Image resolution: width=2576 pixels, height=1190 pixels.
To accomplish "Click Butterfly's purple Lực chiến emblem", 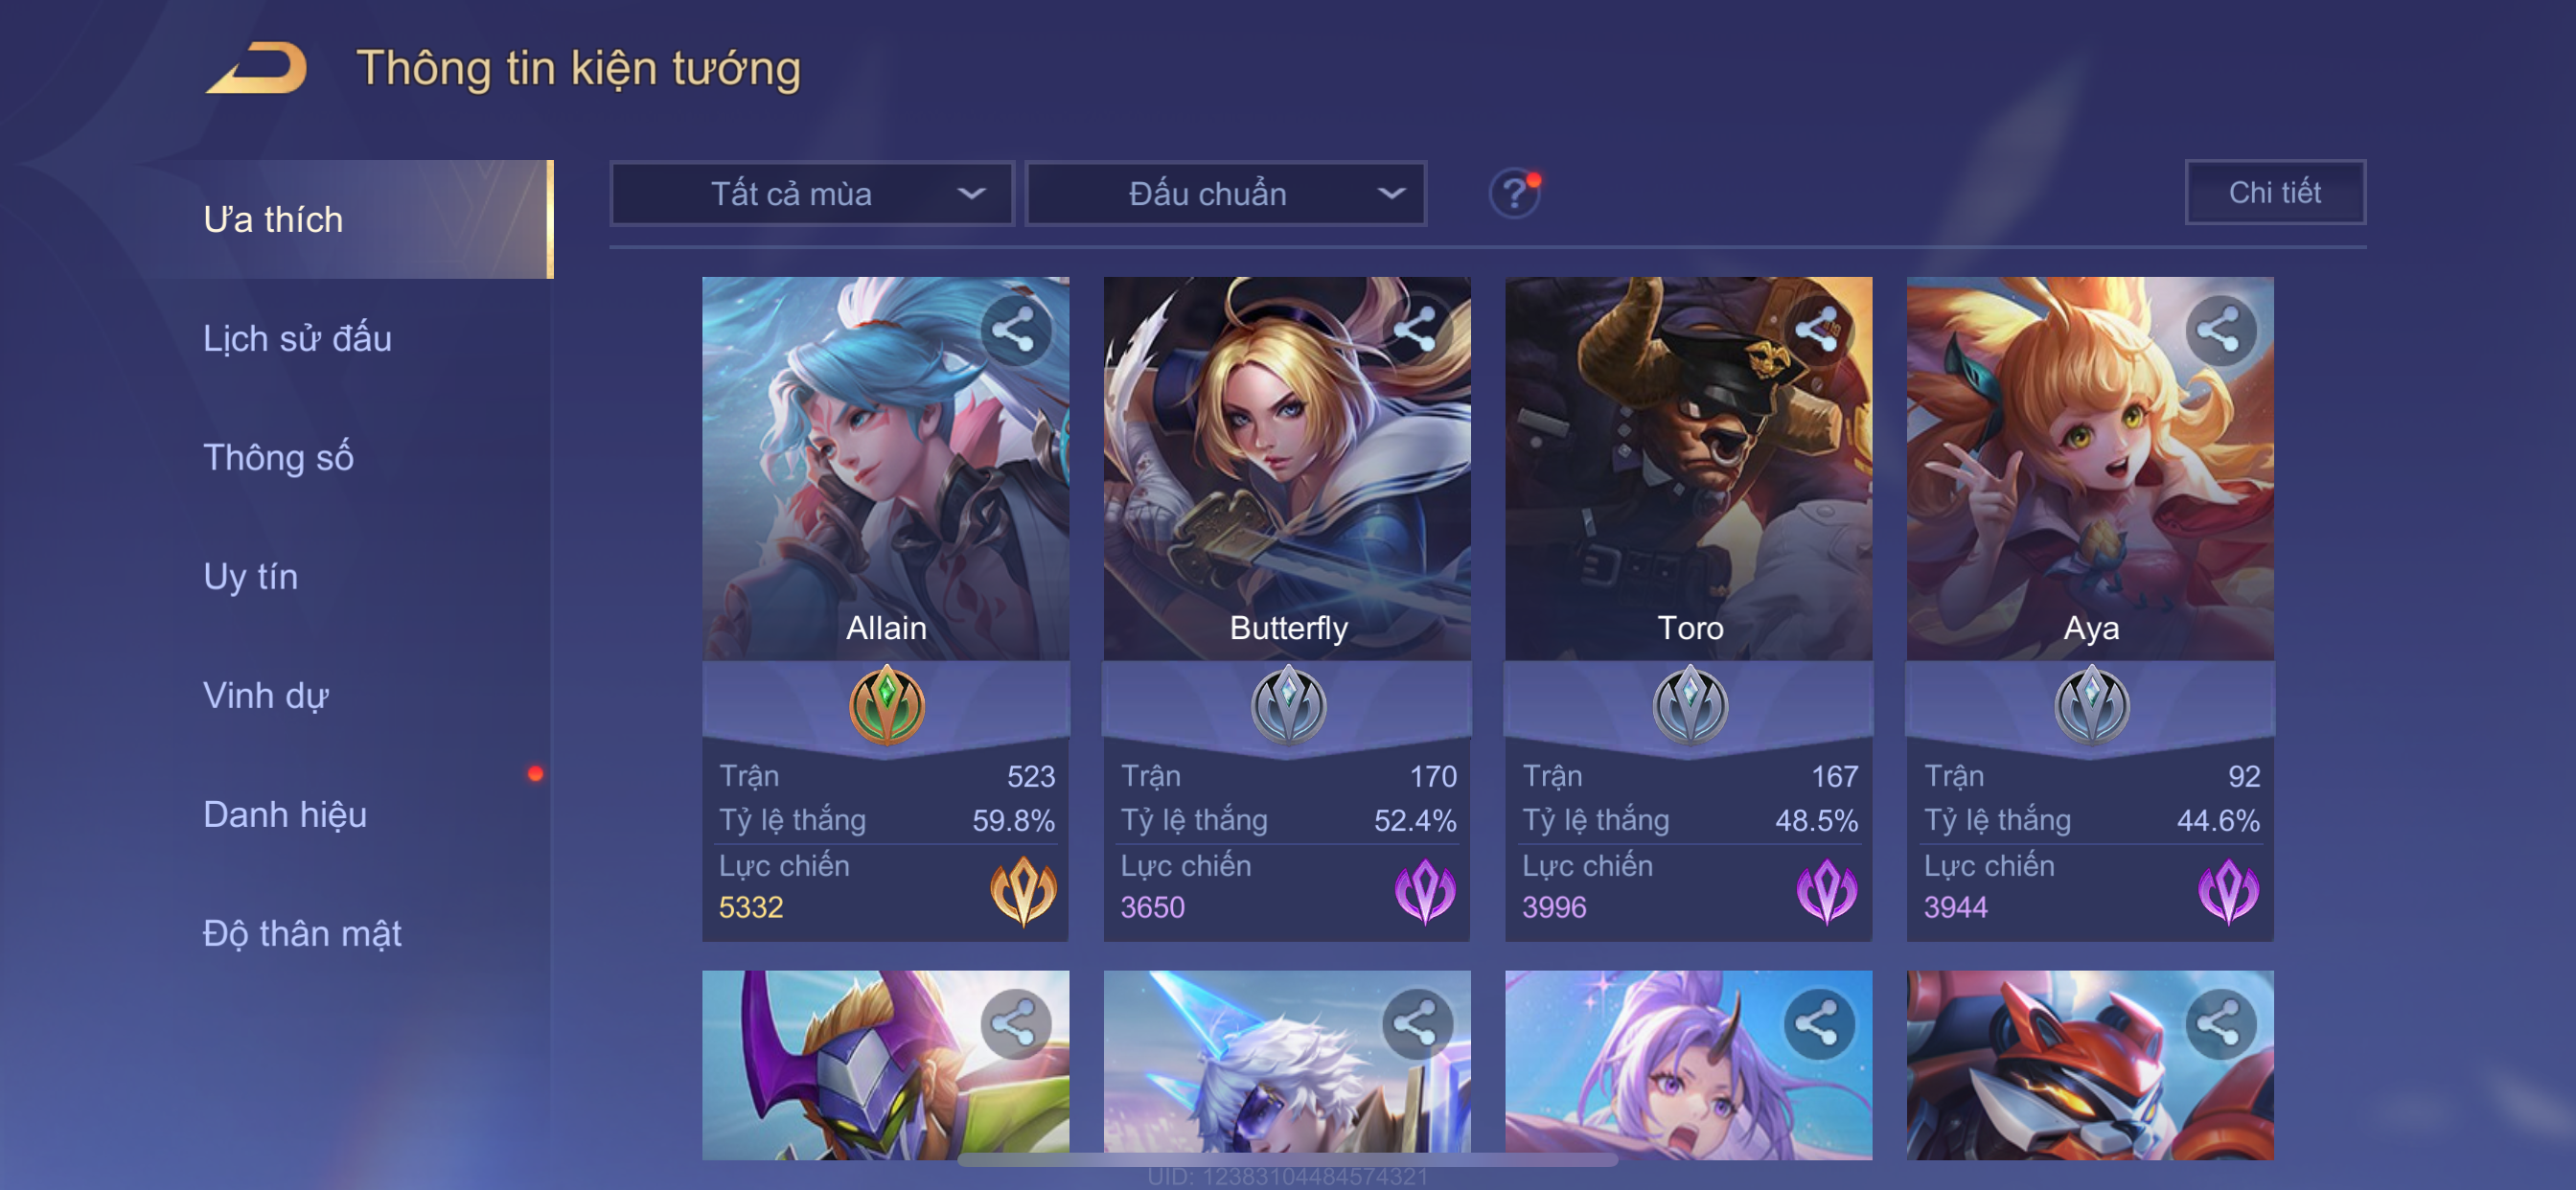I will tap(1425, 890).
